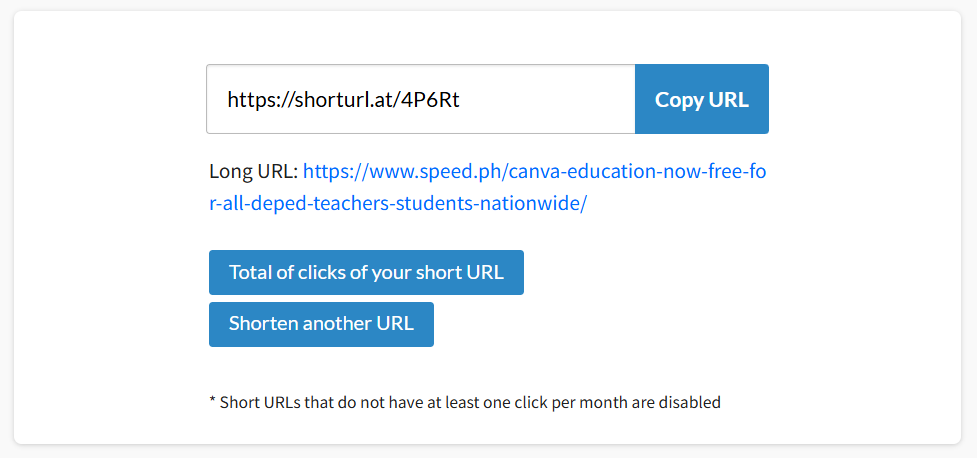
Task: Click the shorturl.at/4P6Rt text in the field
Action: click(x=343, y=99)
